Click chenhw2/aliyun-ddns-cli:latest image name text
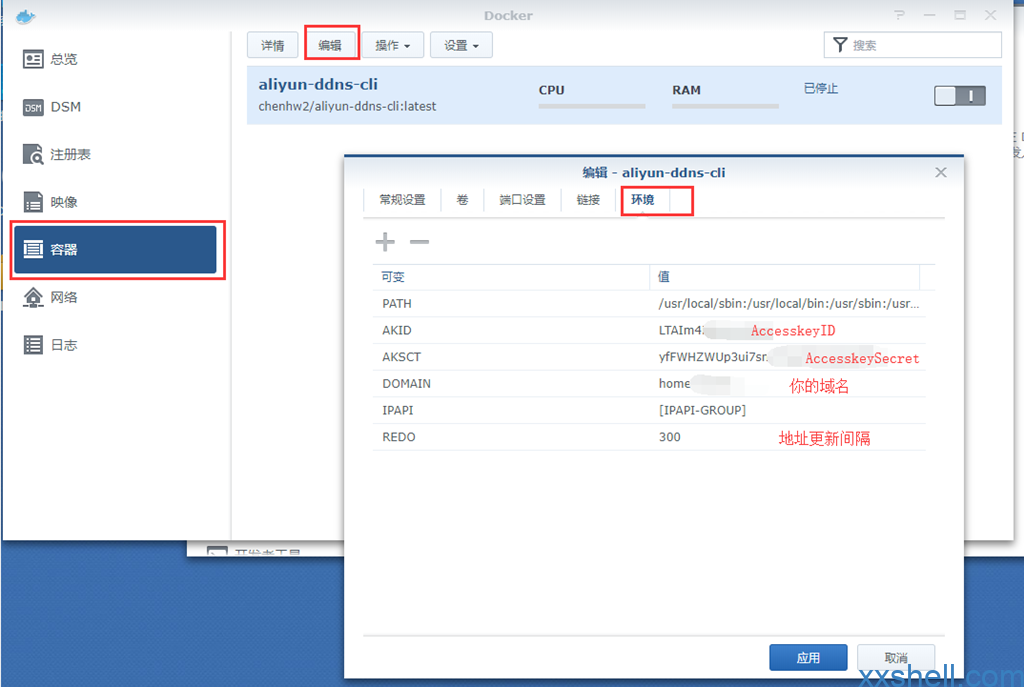This screenshot has height=687, width=1024. (x=347, y=106)
